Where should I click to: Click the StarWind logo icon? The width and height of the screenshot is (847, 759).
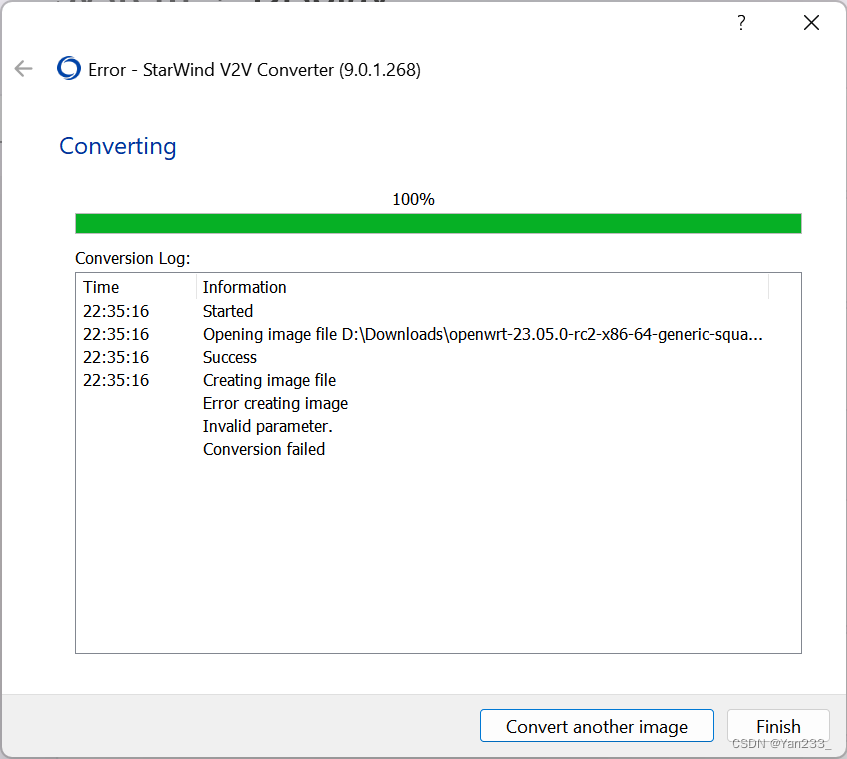69,69
